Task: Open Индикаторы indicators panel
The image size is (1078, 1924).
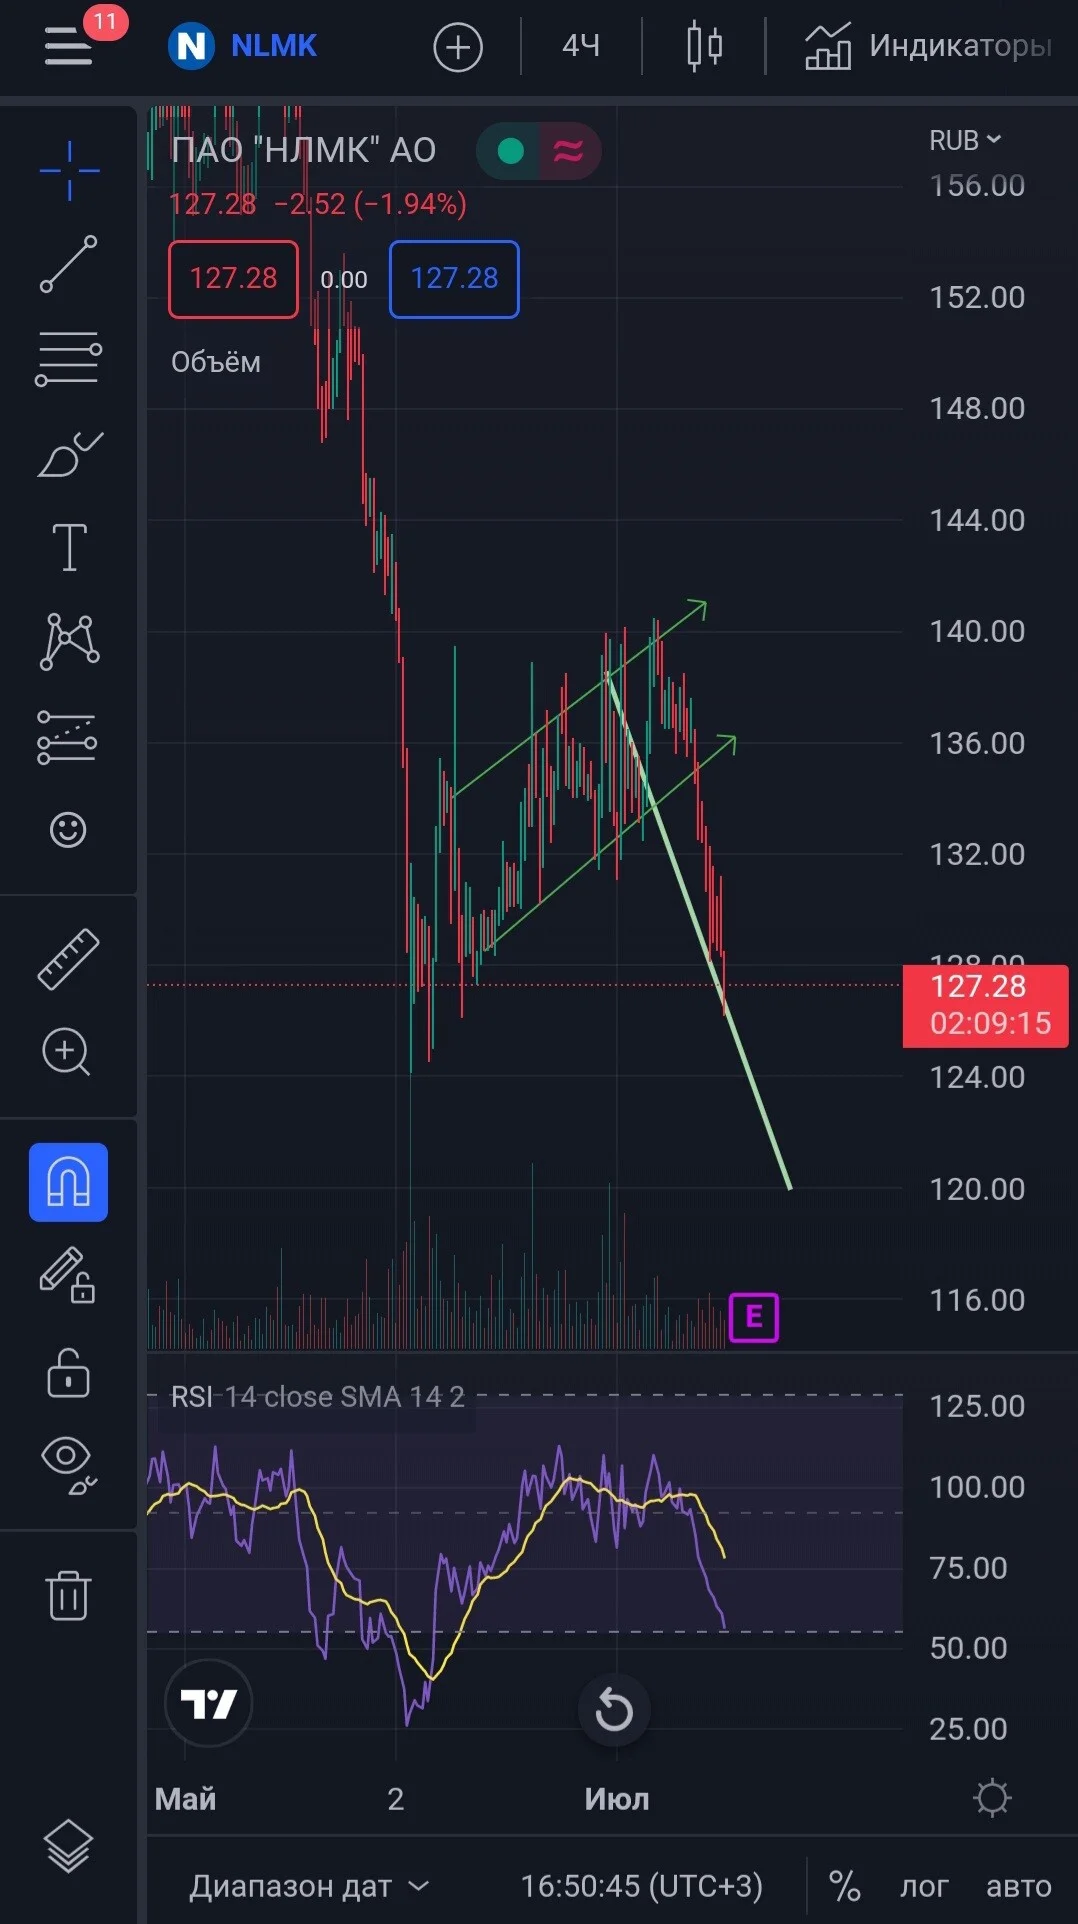Action: coord(928,46)
